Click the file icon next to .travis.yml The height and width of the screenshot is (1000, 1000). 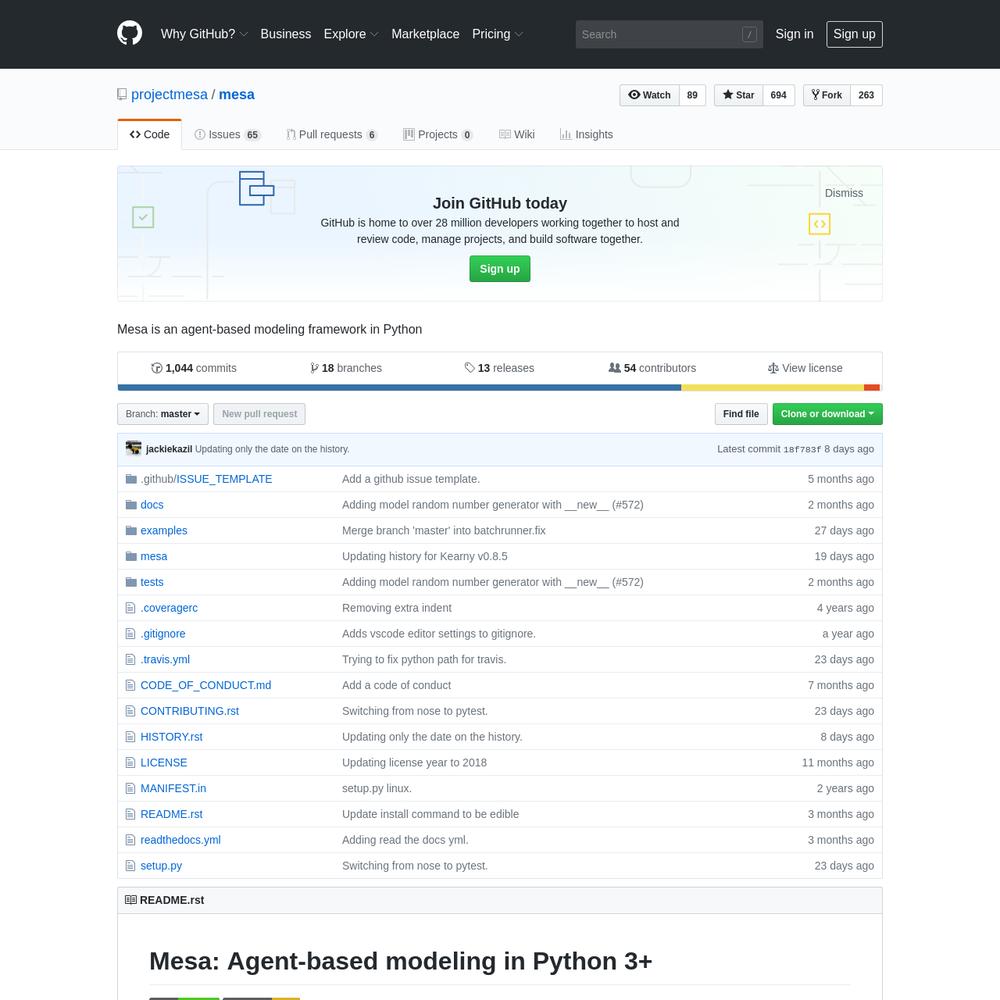click(x=131, y=659)
